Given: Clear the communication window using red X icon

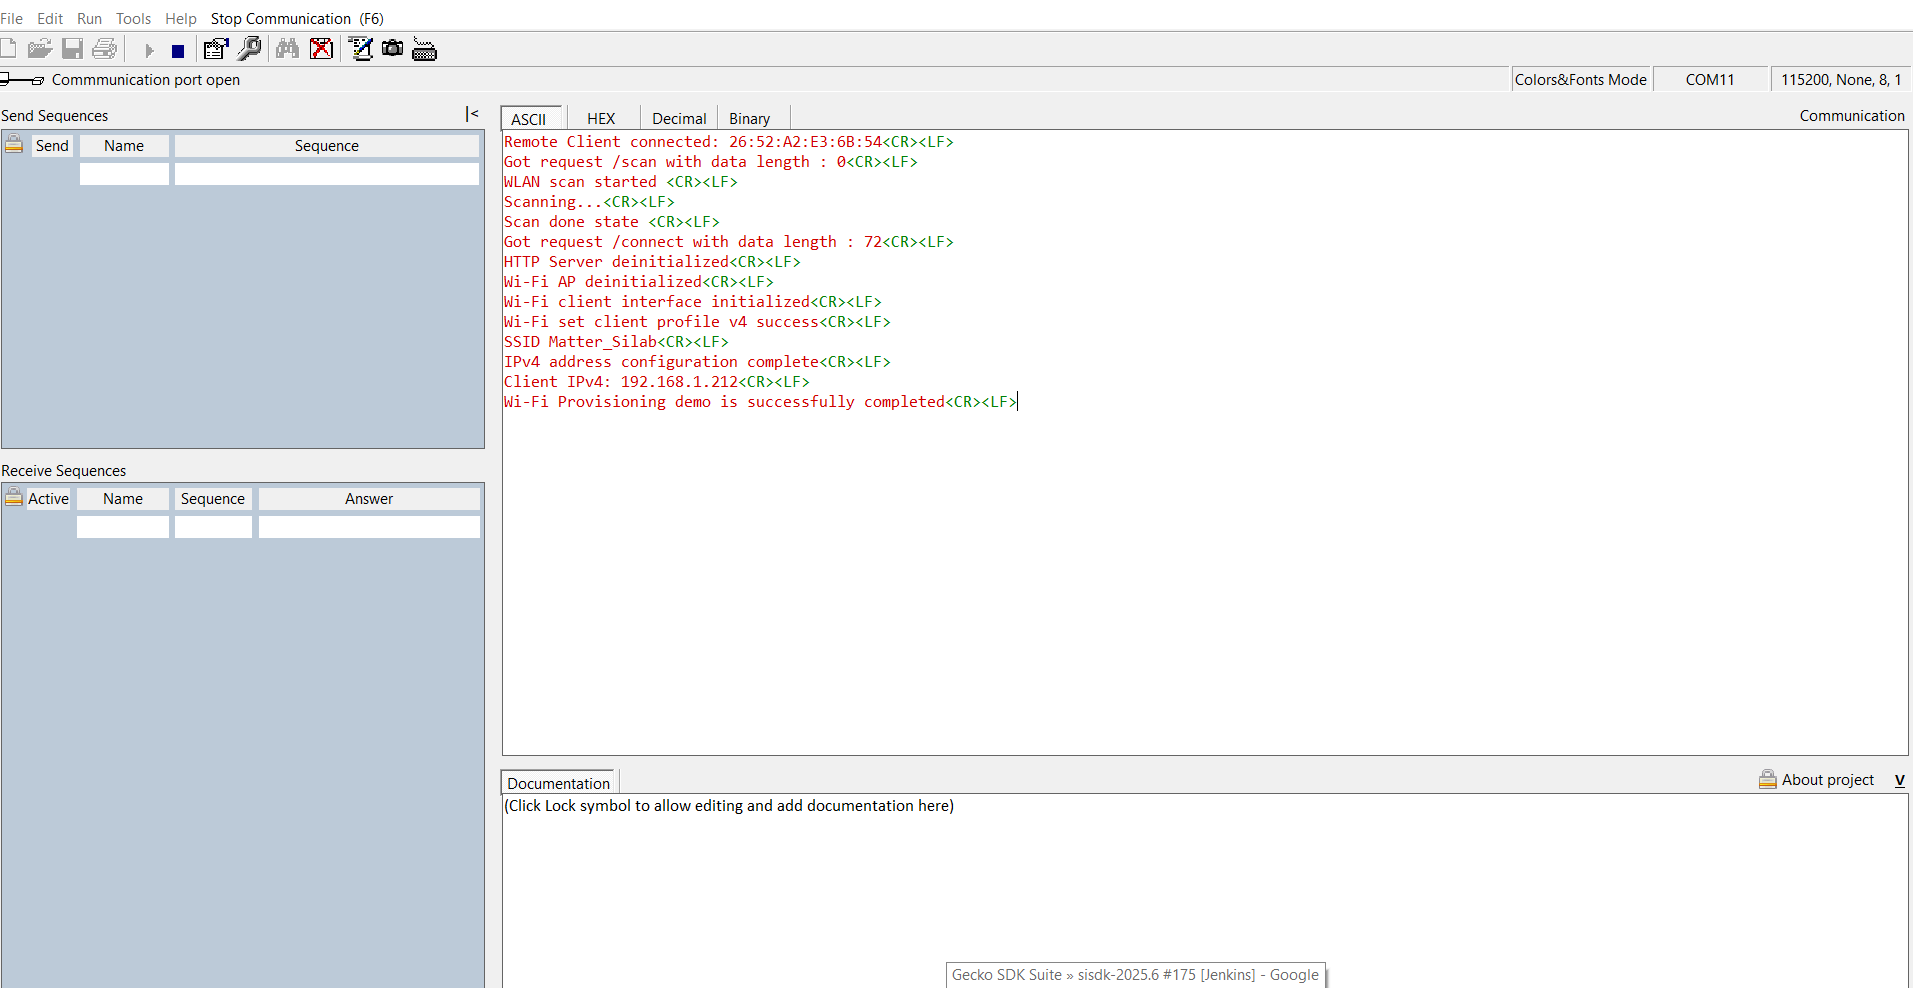Looking at the screenshot, I should point(321,49).
